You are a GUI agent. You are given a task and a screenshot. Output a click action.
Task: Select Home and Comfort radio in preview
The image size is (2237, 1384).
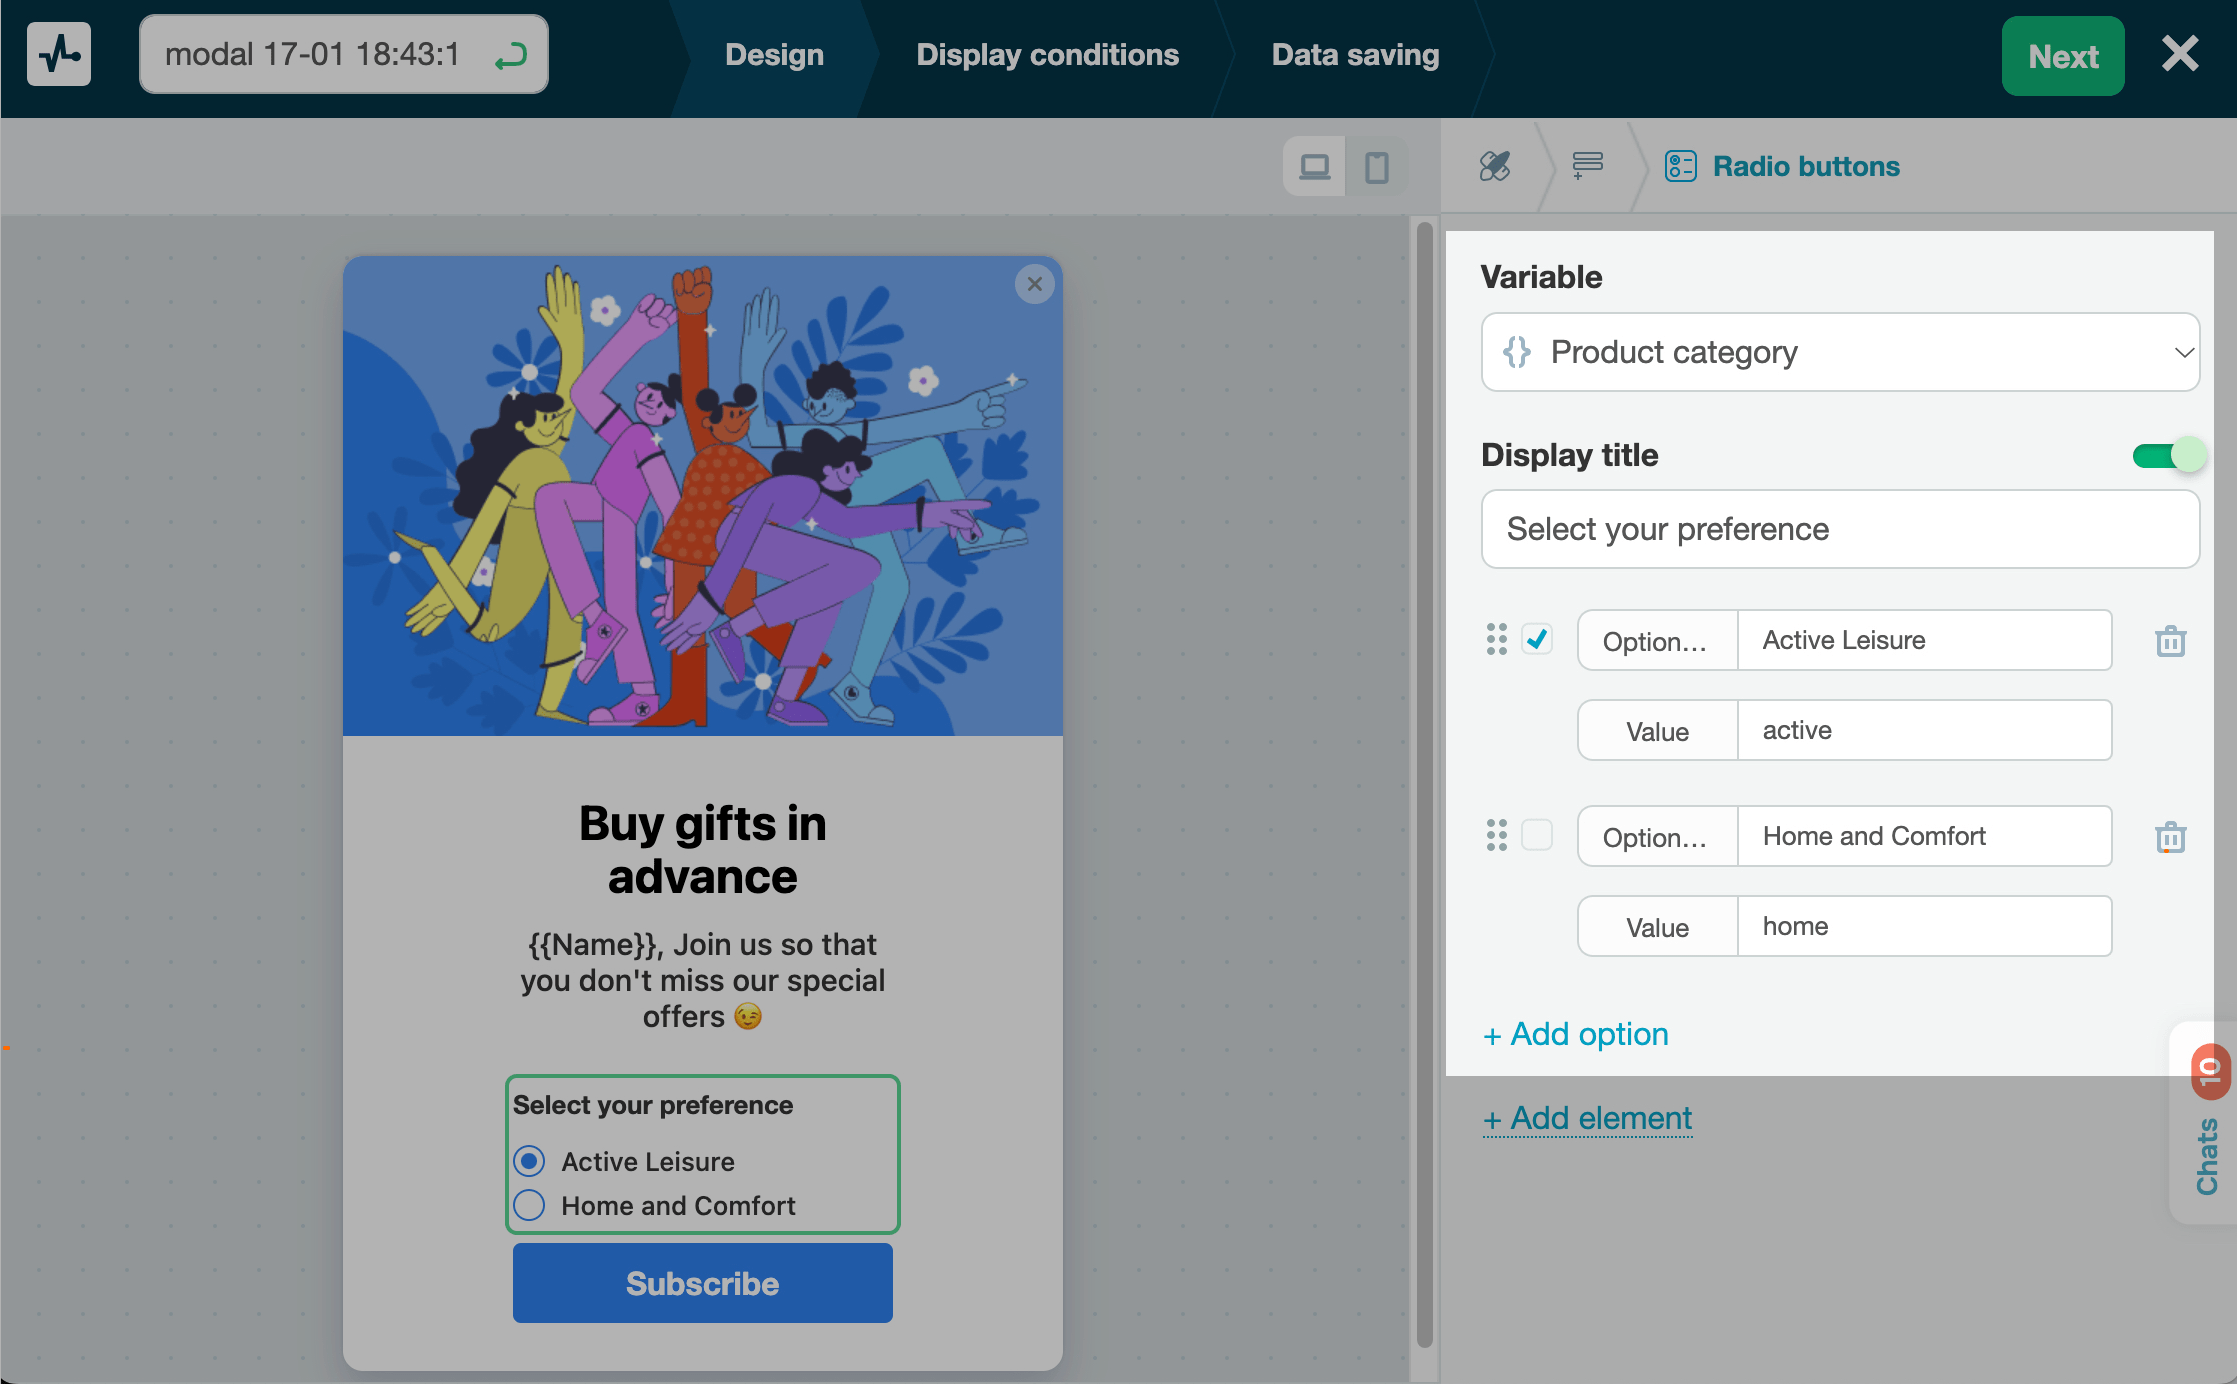pos(529,1205)
